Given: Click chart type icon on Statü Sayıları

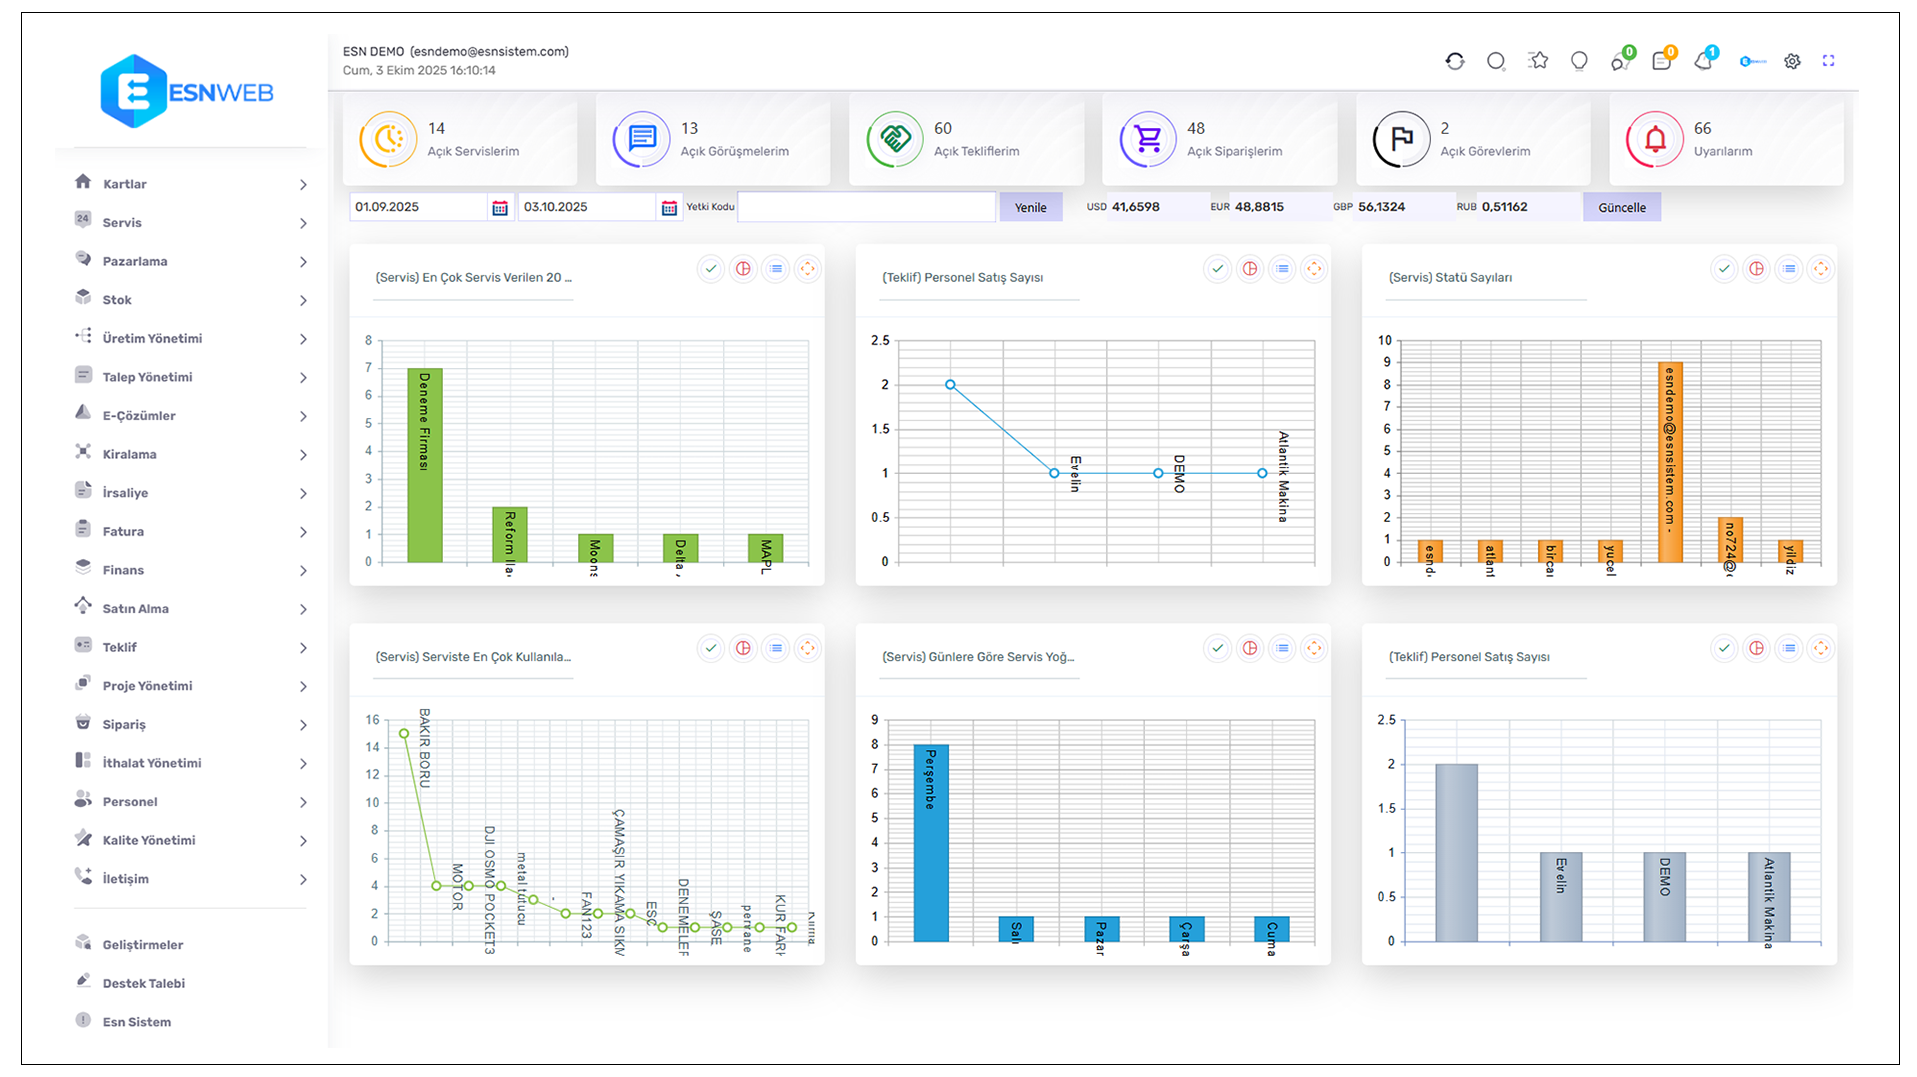Looking at the screenshot, I should (x=1756, y=268).
